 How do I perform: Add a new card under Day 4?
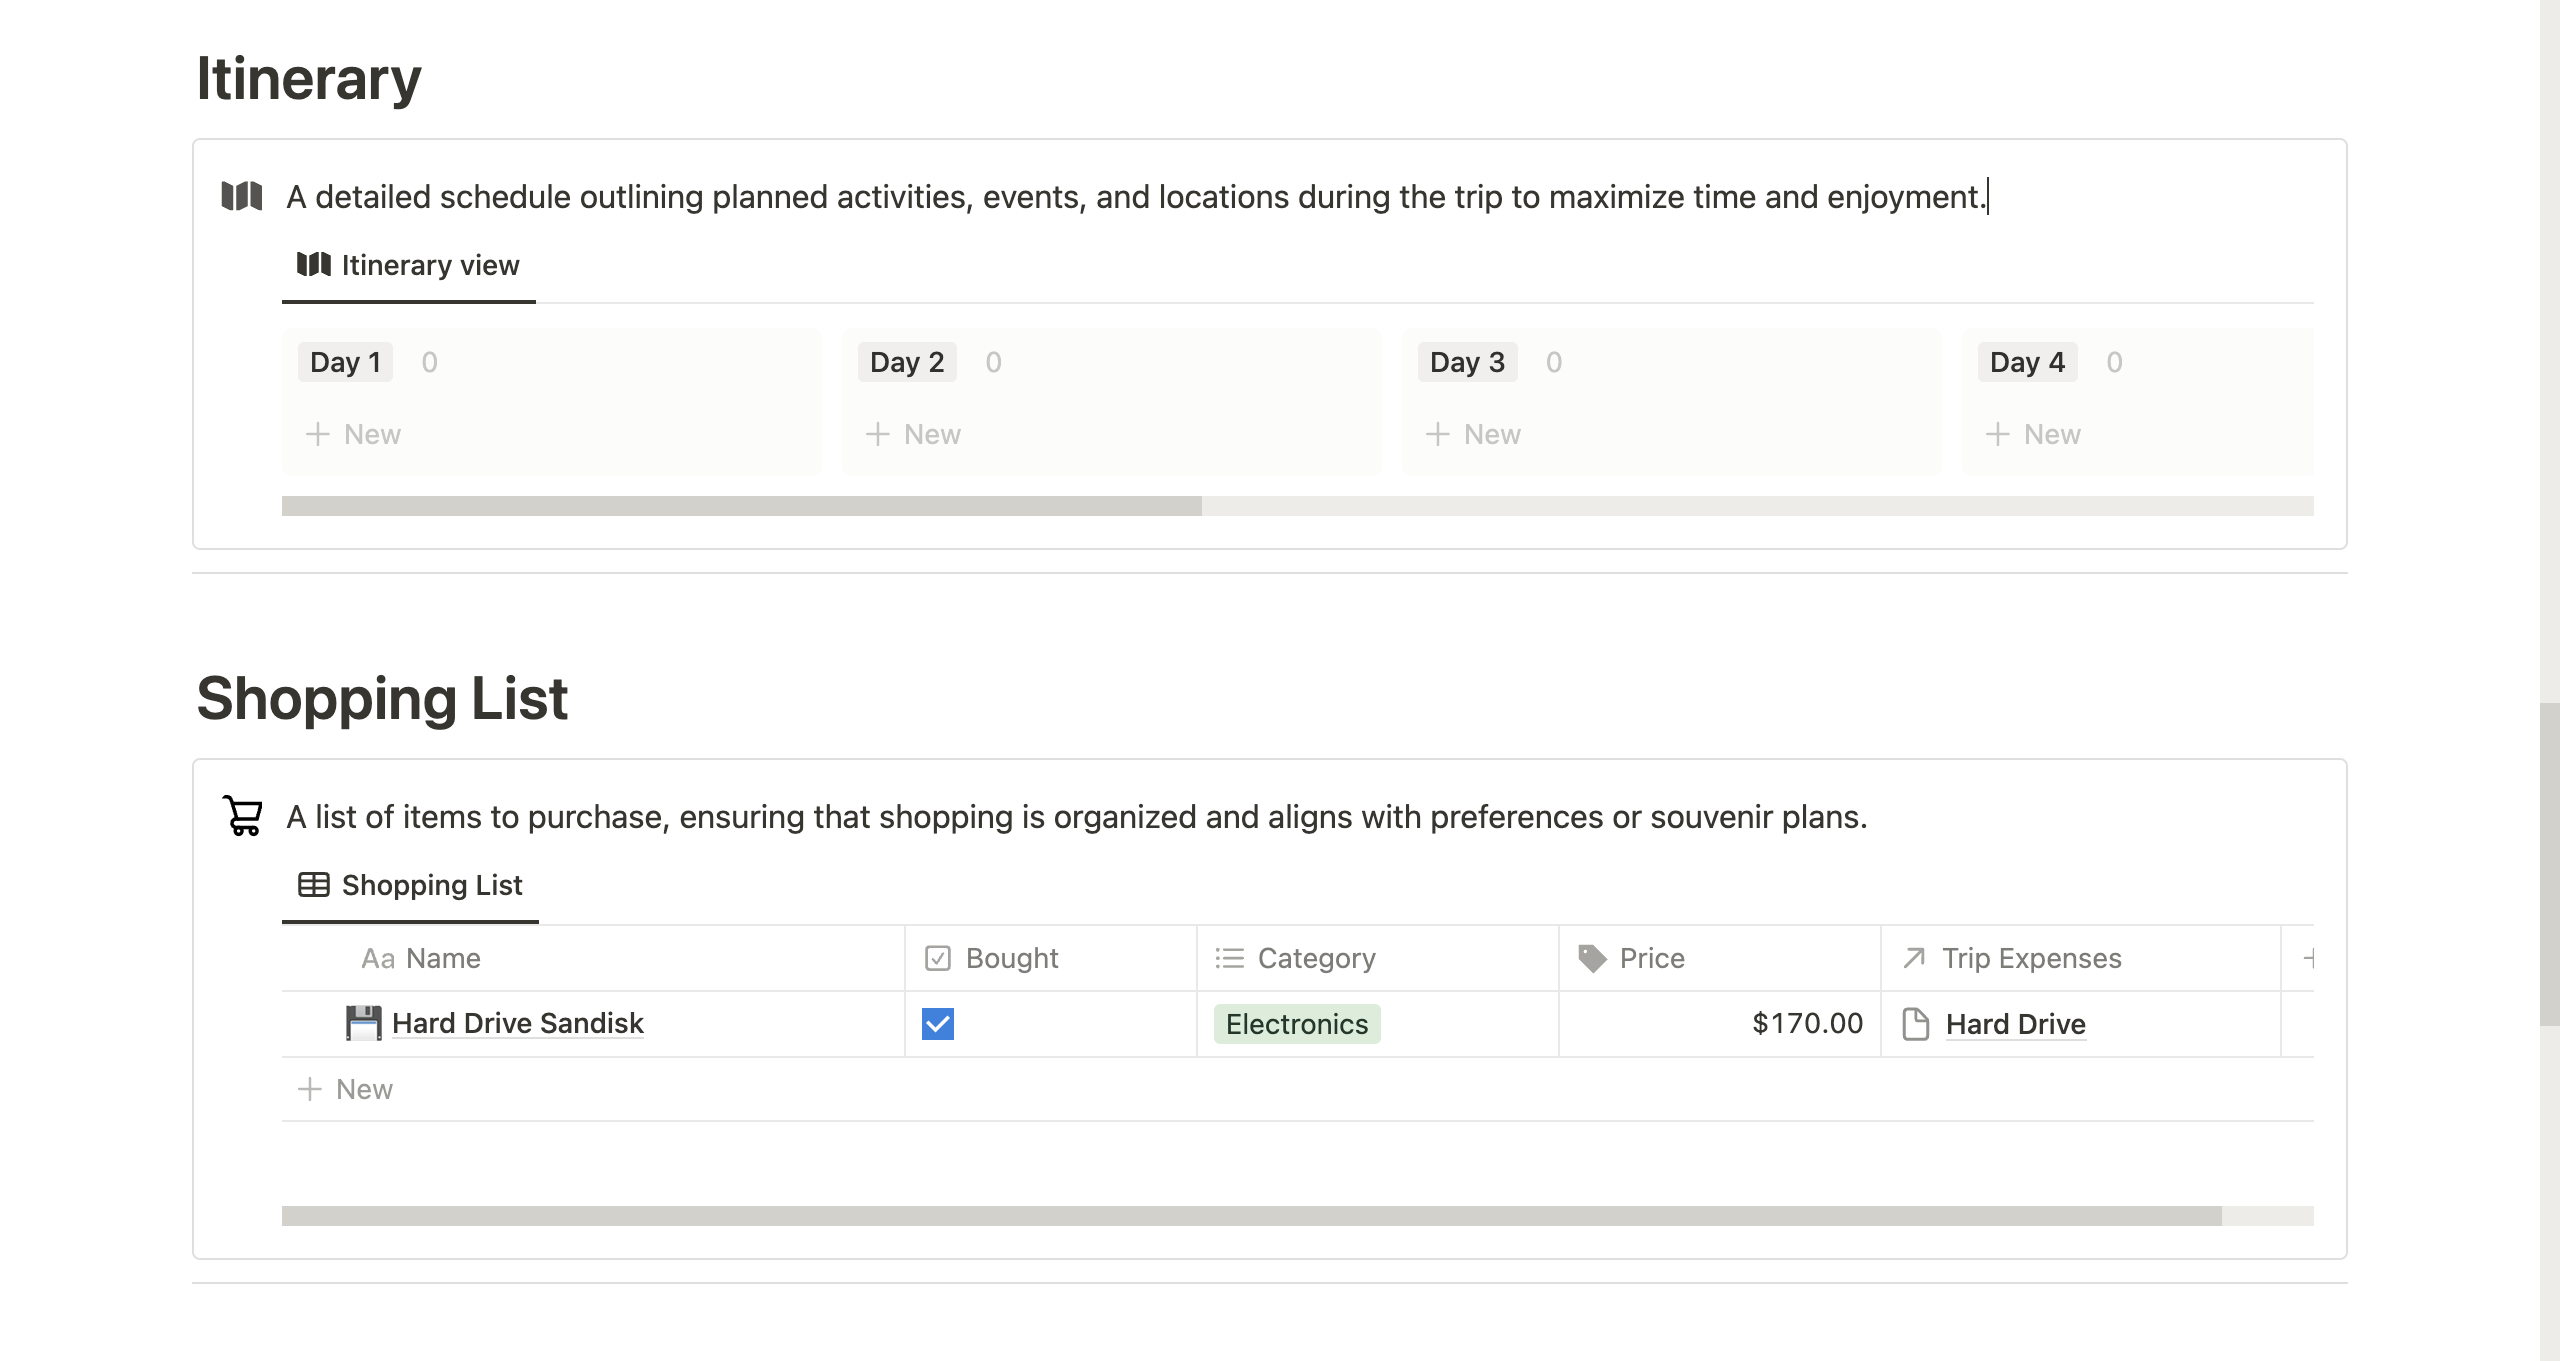point(2033,434)
